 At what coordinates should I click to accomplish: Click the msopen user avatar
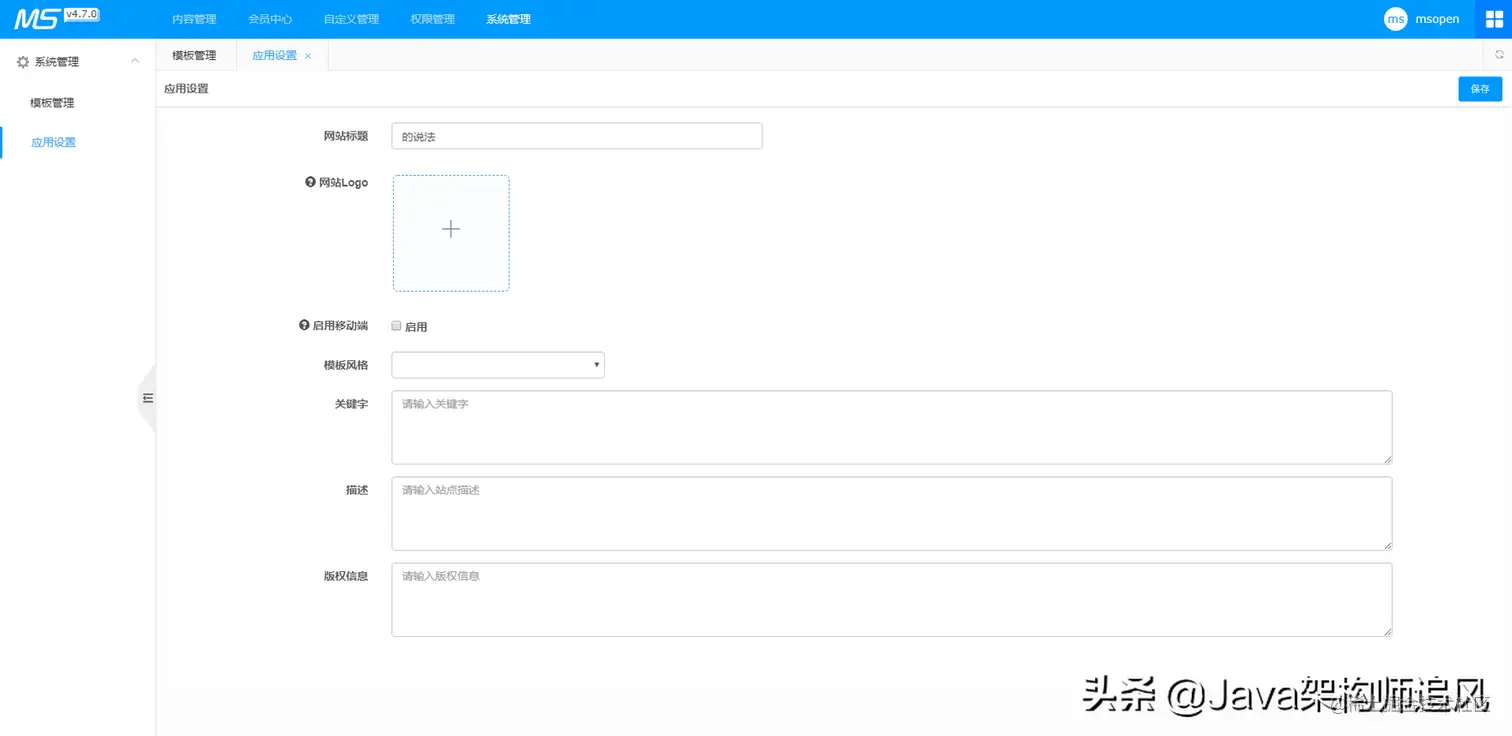1395,18
